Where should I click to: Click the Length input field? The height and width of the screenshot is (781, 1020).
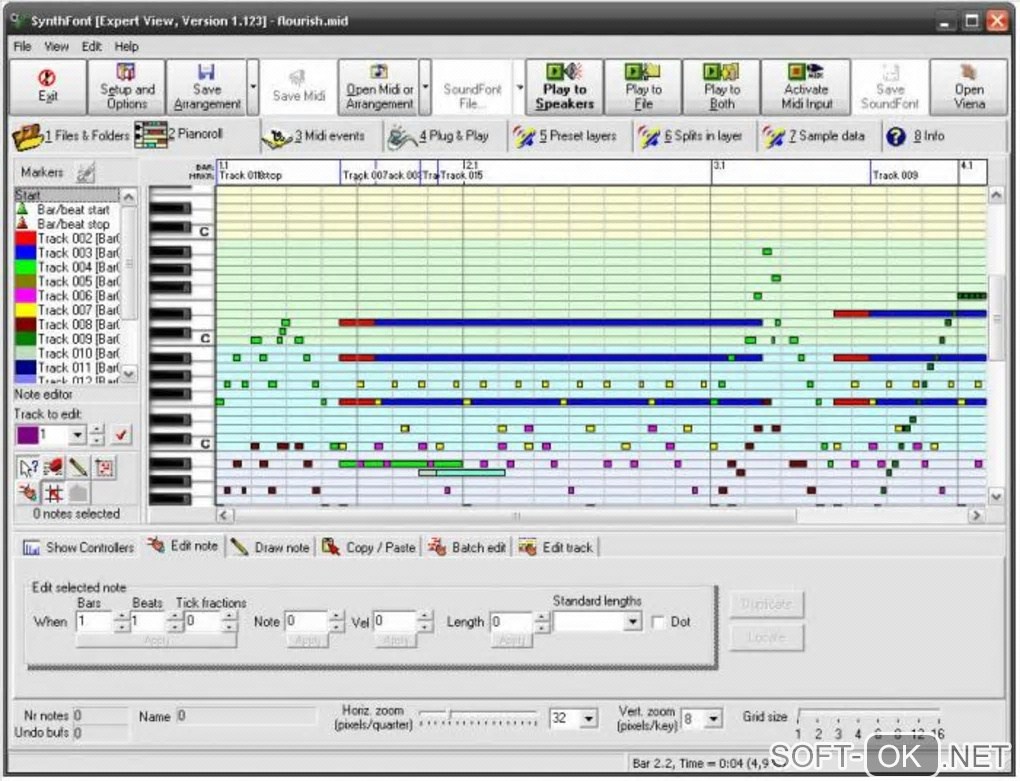[511, 622]
